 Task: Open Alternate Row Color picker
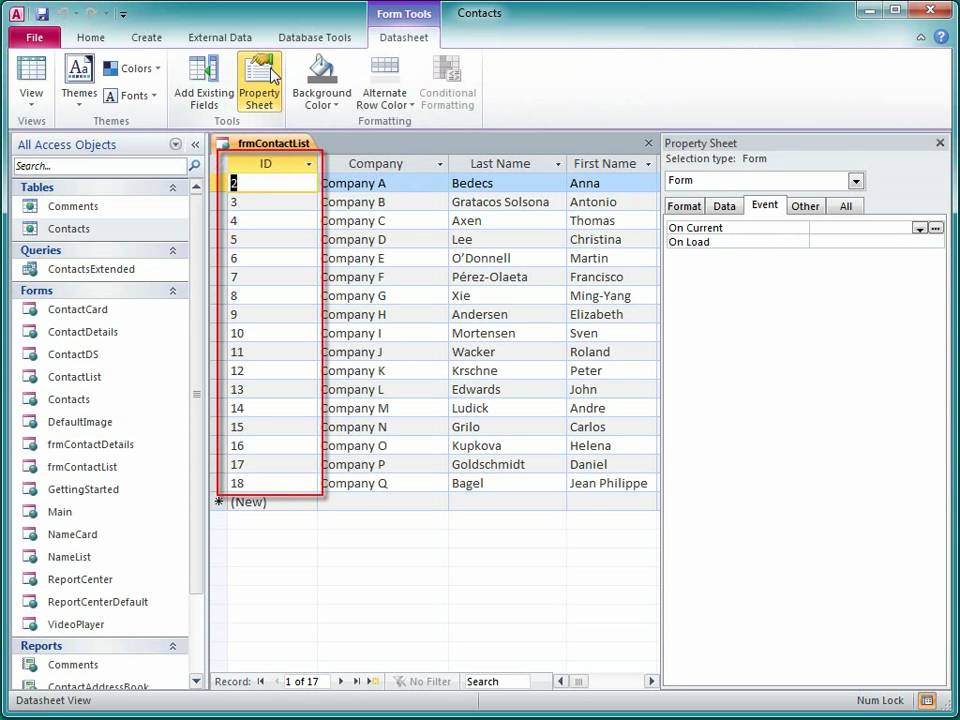[384, 83]
